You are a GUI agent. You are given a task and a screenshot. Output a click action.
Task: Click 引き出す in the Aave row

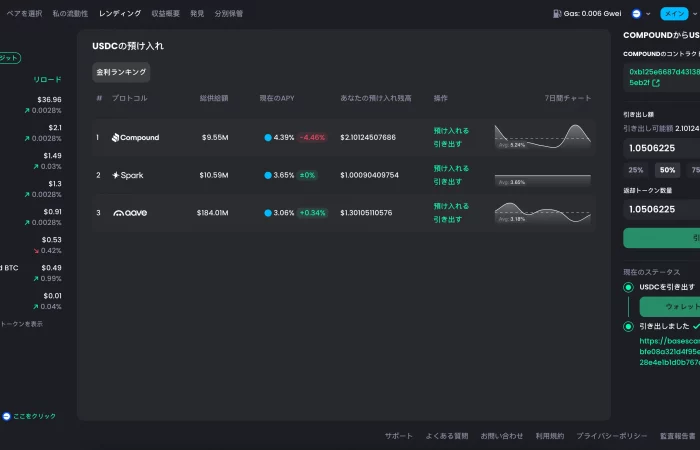(448, 220)
